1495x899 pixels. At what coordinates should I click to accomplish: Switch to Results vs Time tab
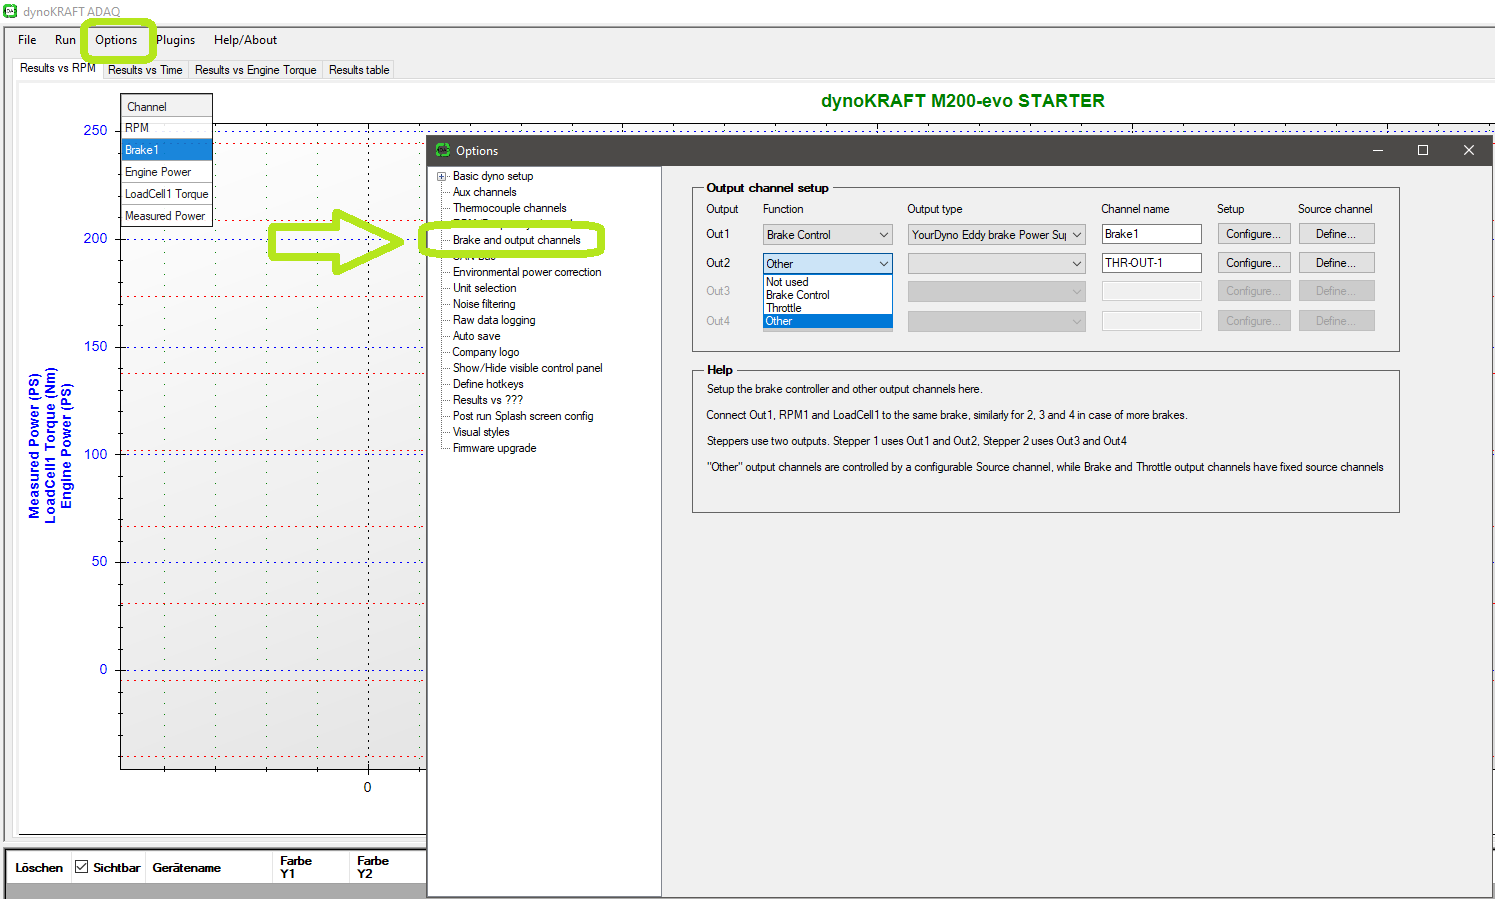click(145, 70)
